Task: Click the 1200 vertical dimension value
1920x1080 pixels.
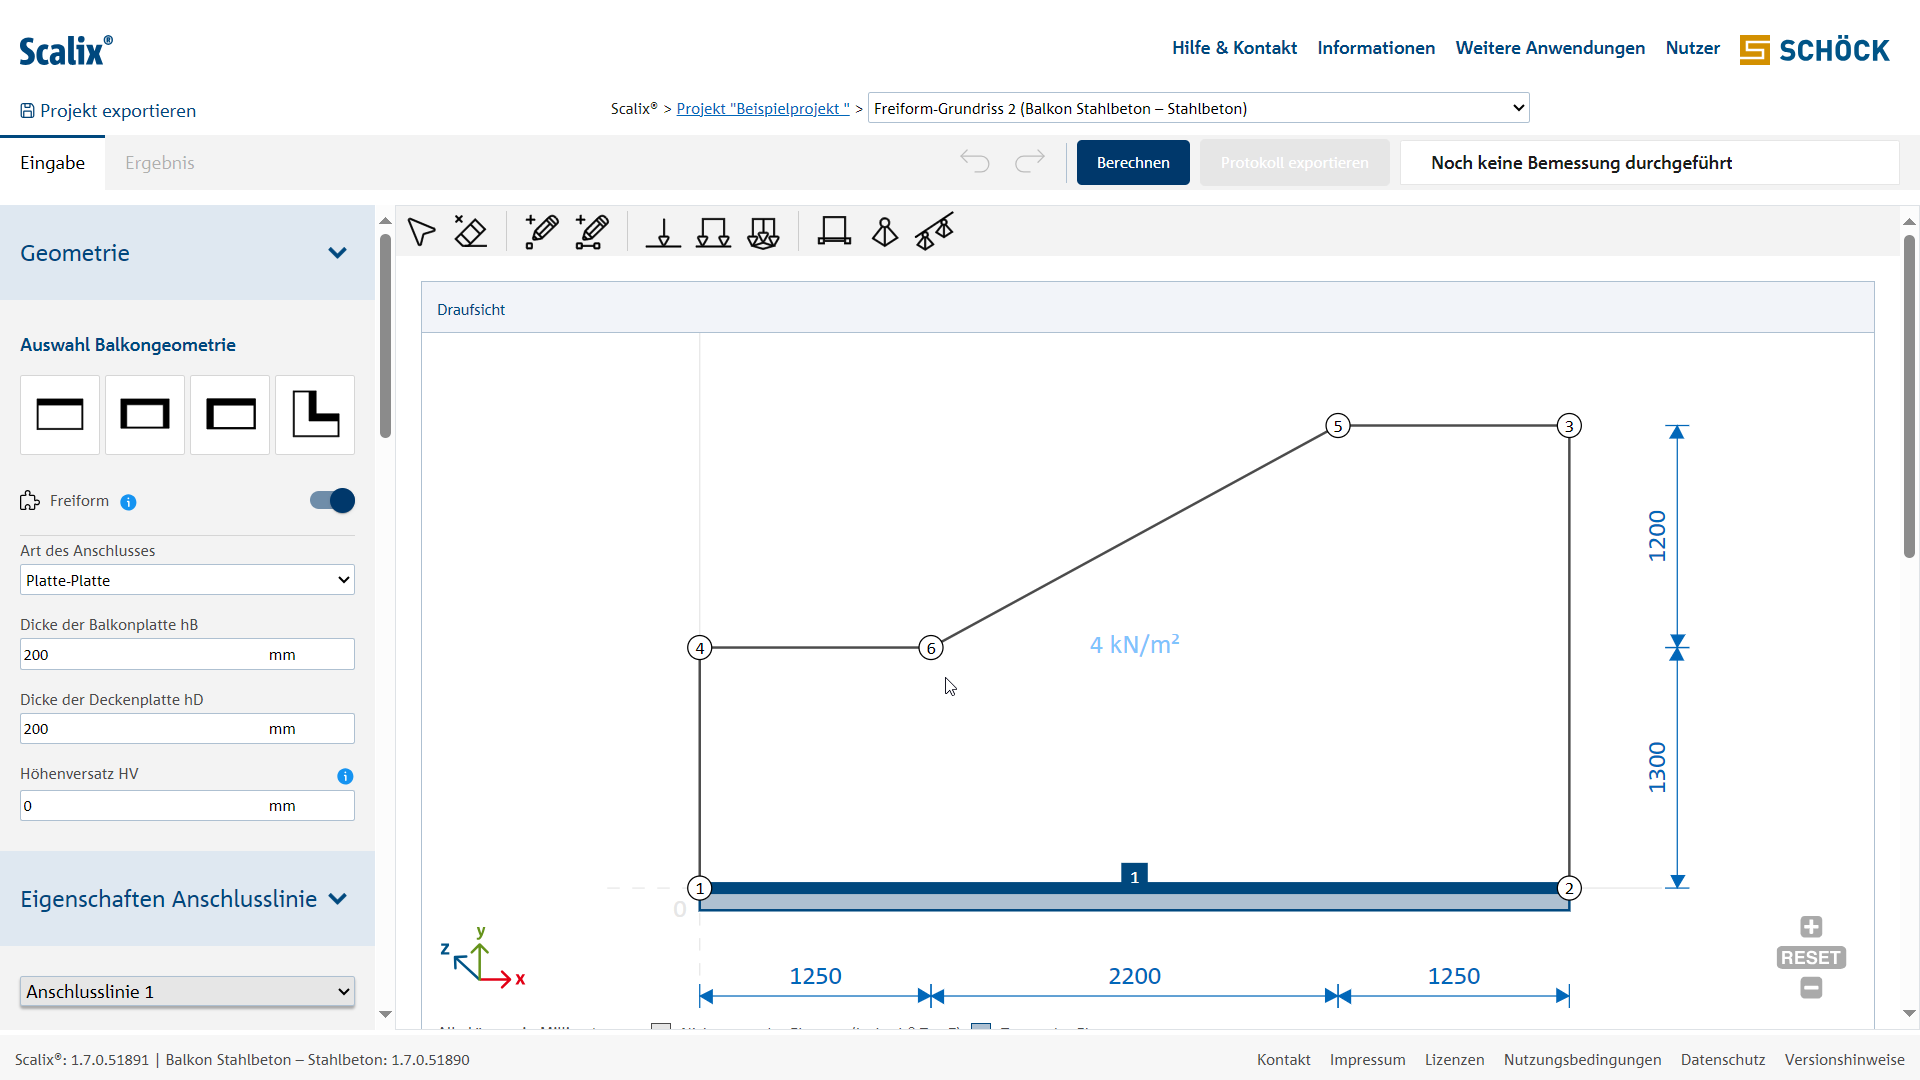Action: 1657,536
